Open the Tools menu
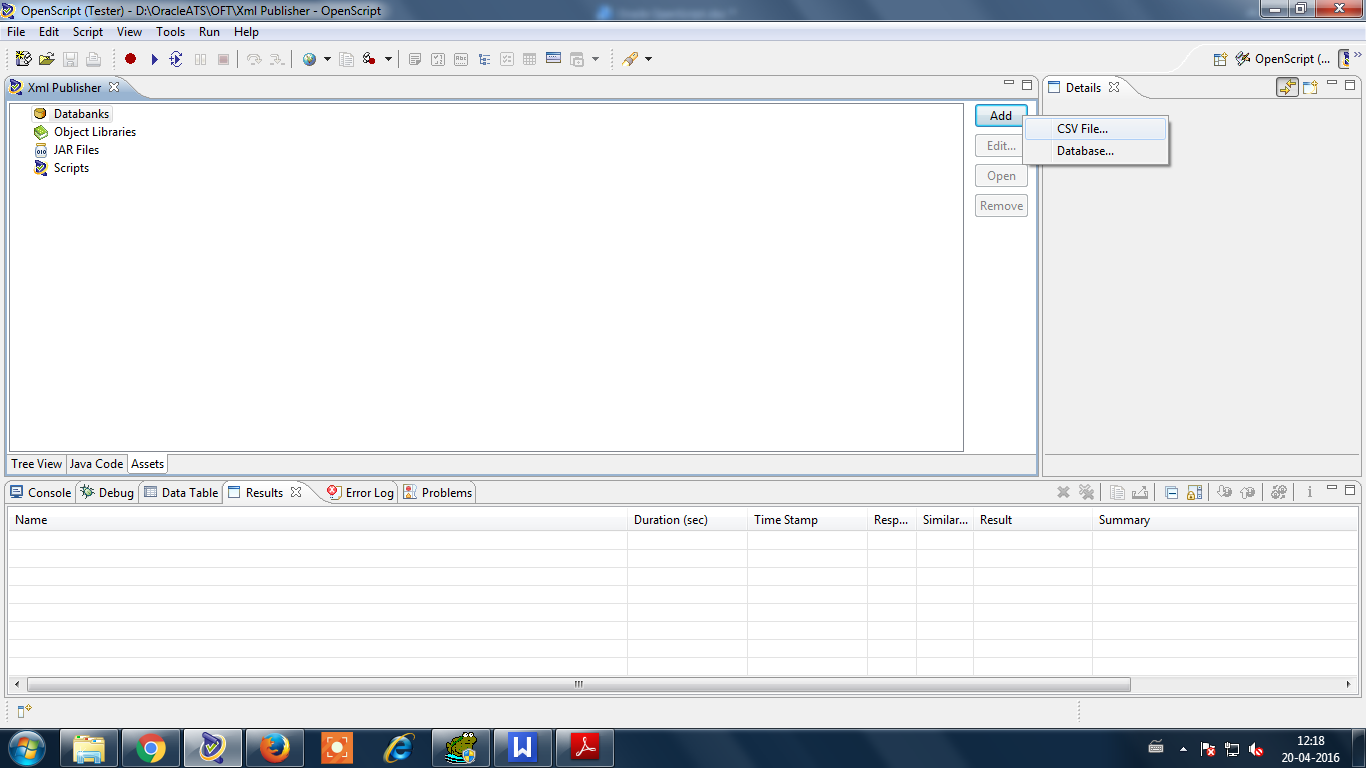This screenshot has width=1366, height=768. (x=171, y=32)
